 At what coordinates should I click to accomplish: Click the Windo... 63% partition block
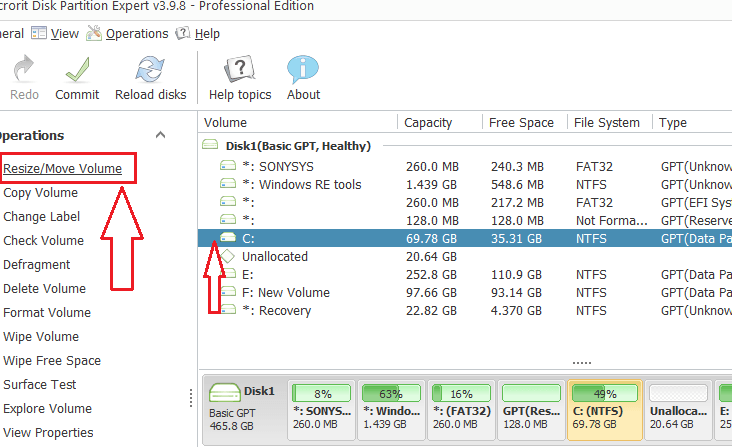pos(391,410)
